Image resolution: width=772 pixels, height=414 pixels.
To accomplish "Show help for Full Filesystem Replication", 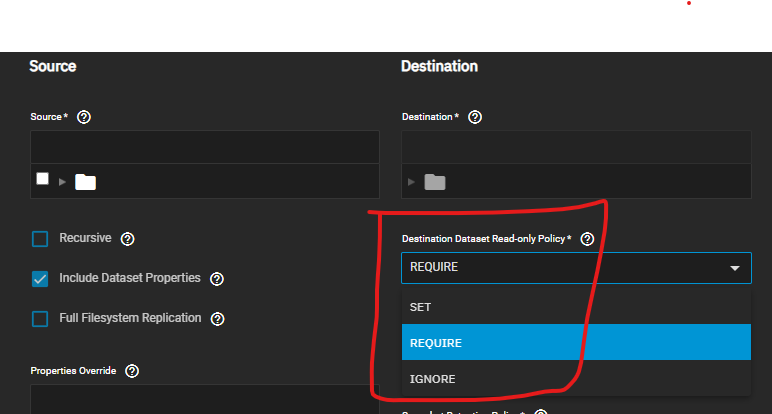I will (x=217, y=319).
